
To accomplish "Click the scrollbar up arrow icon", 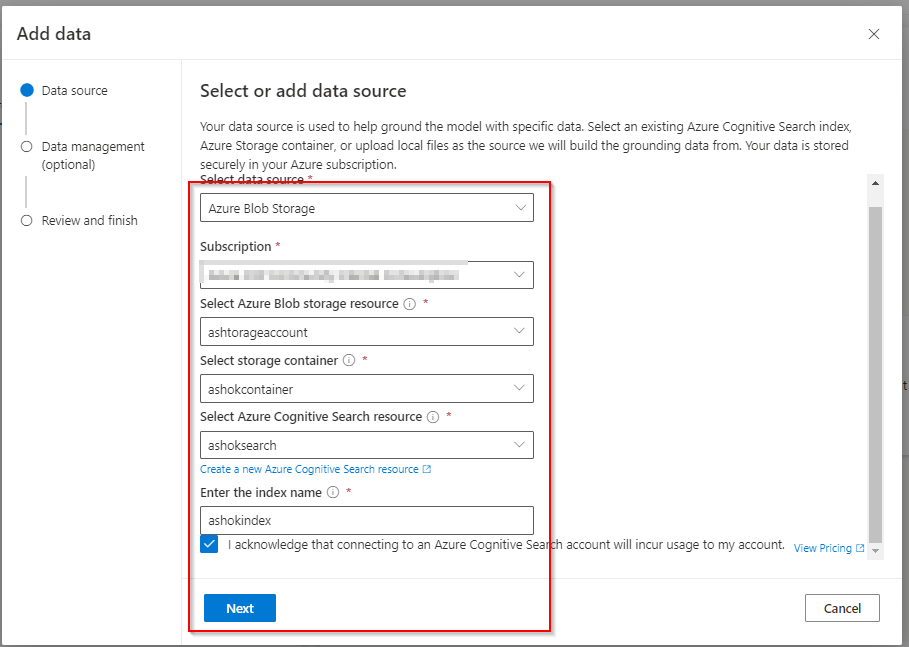I will point(877,182).
